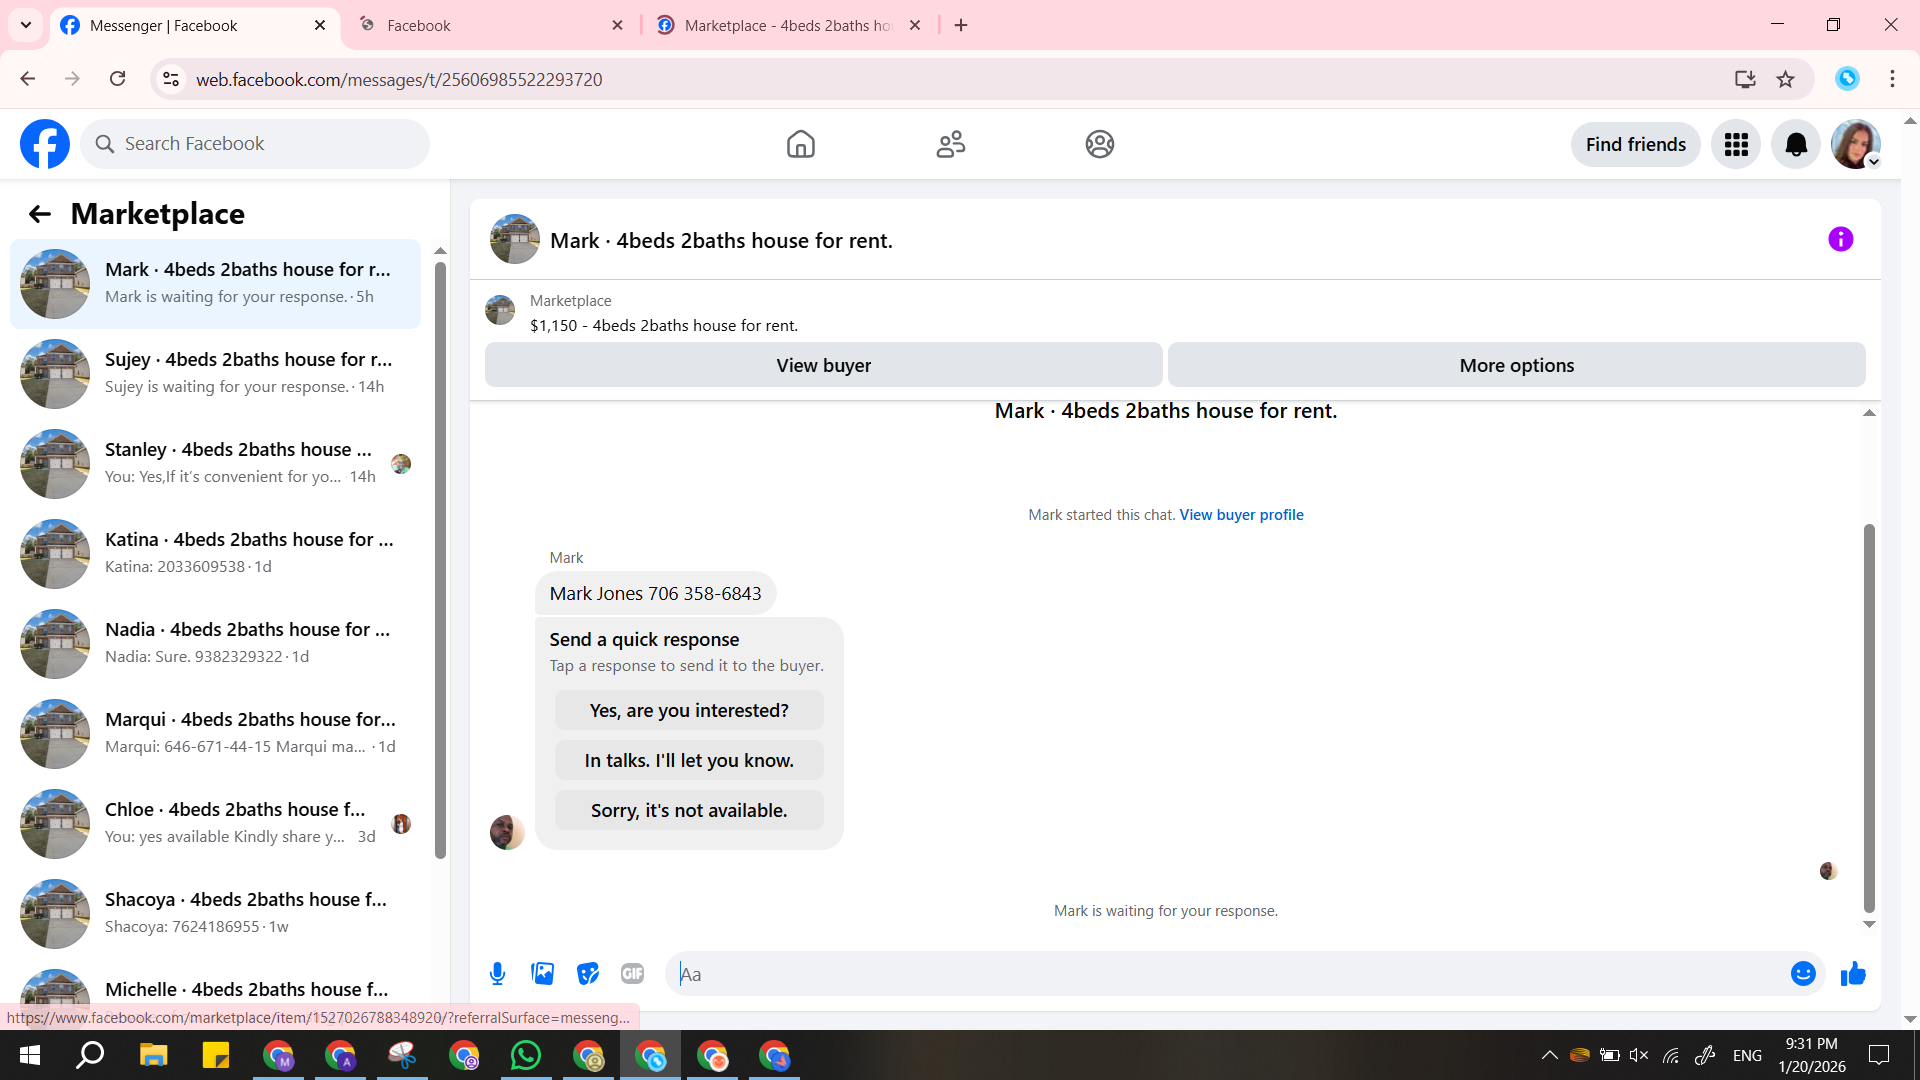Viewport: 1920px width, 1080px height.
Task: Click the browser address bar URL
Action: click(x=399, y=79)
